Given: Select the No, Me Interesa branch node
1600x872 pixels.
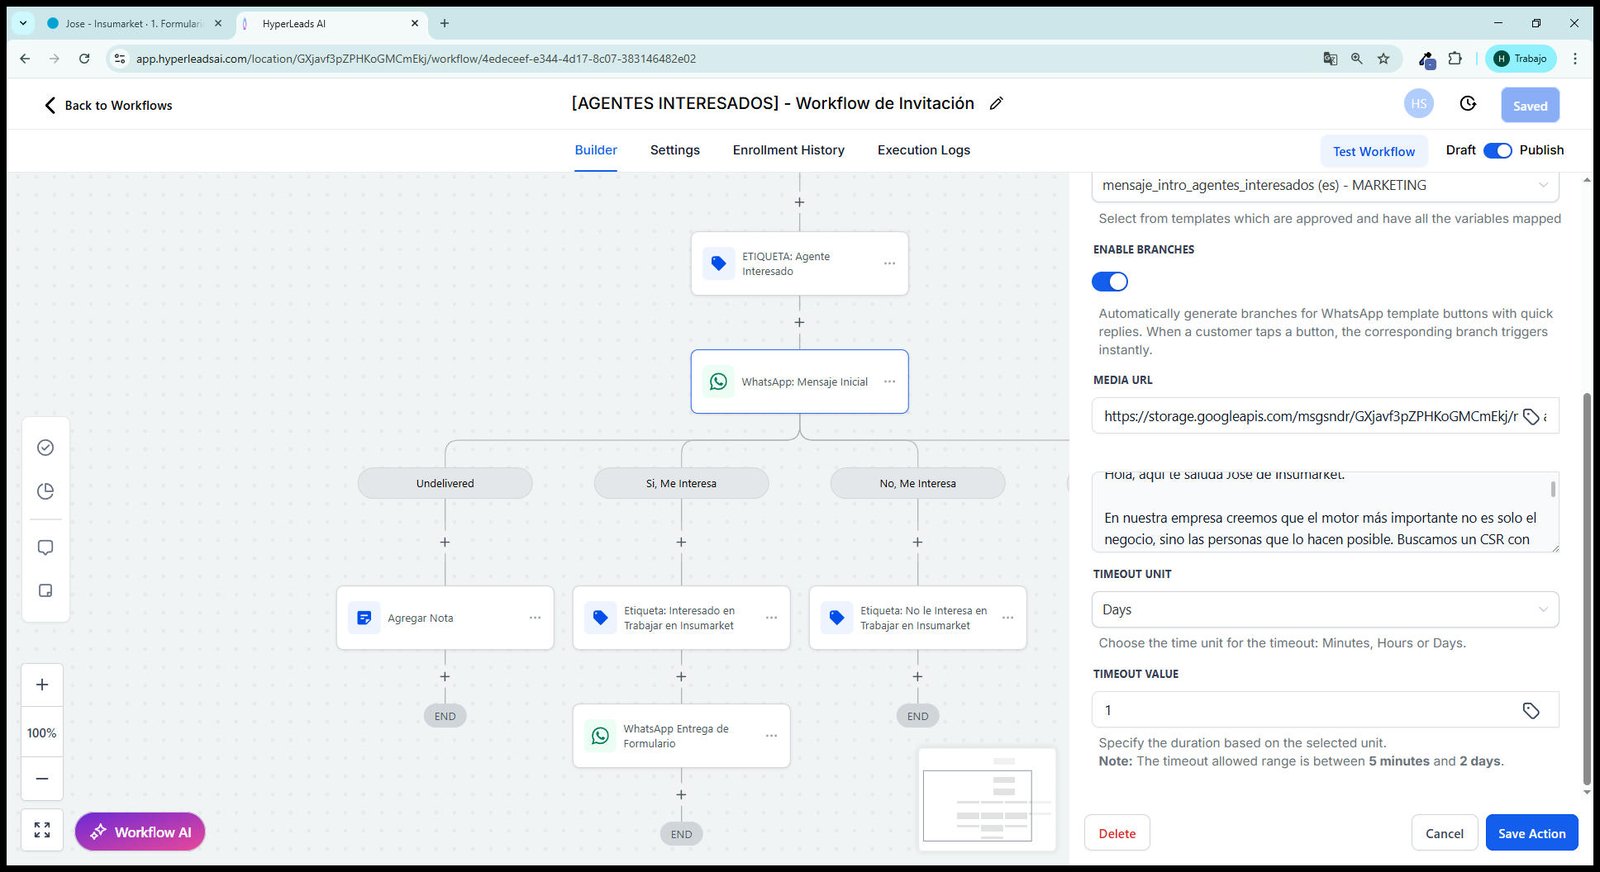Looking at the screenshot, I should click(917, 483).
